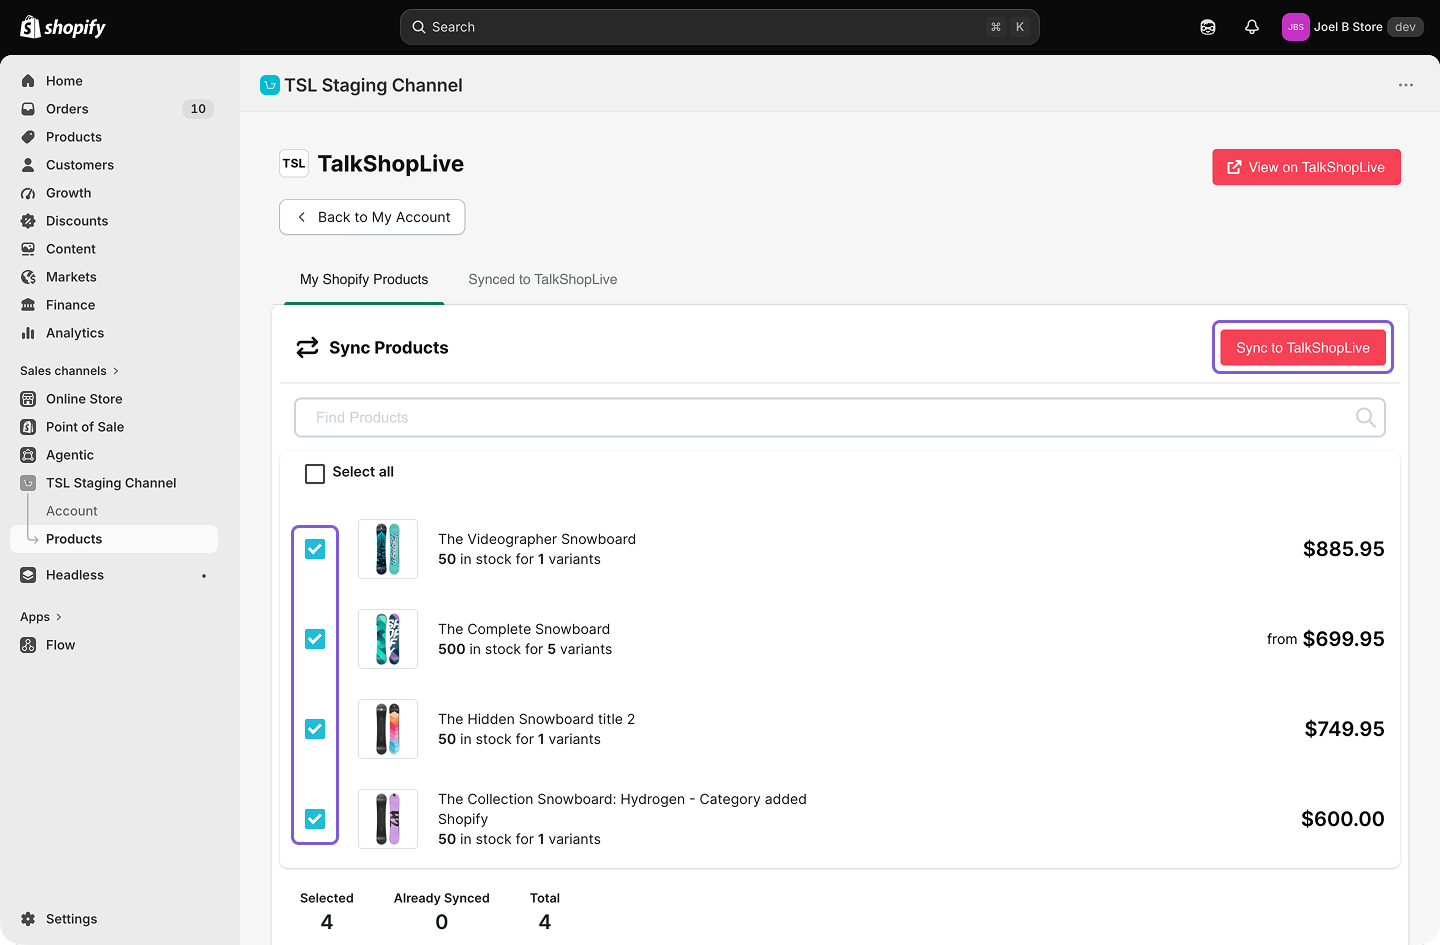Go Back to My Account
The height and width of the screenshot is (945, 1440).
click(372, 217)
